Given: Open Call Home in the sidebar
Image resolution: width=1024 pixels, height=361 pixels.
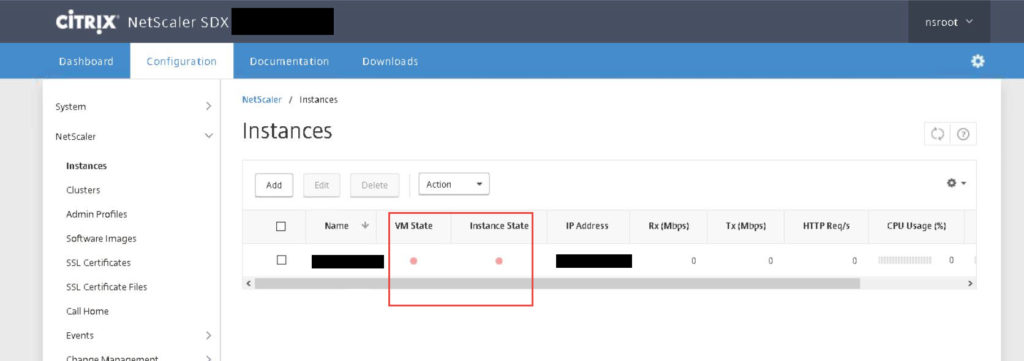Looking at the screenshot, I should [x=88, y=311].
